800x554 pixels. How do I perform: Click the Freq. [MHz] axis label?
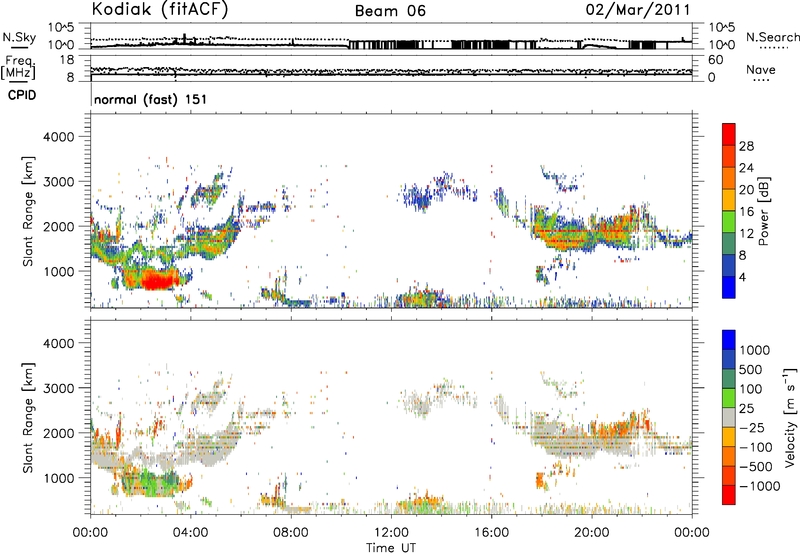[18, 68]
